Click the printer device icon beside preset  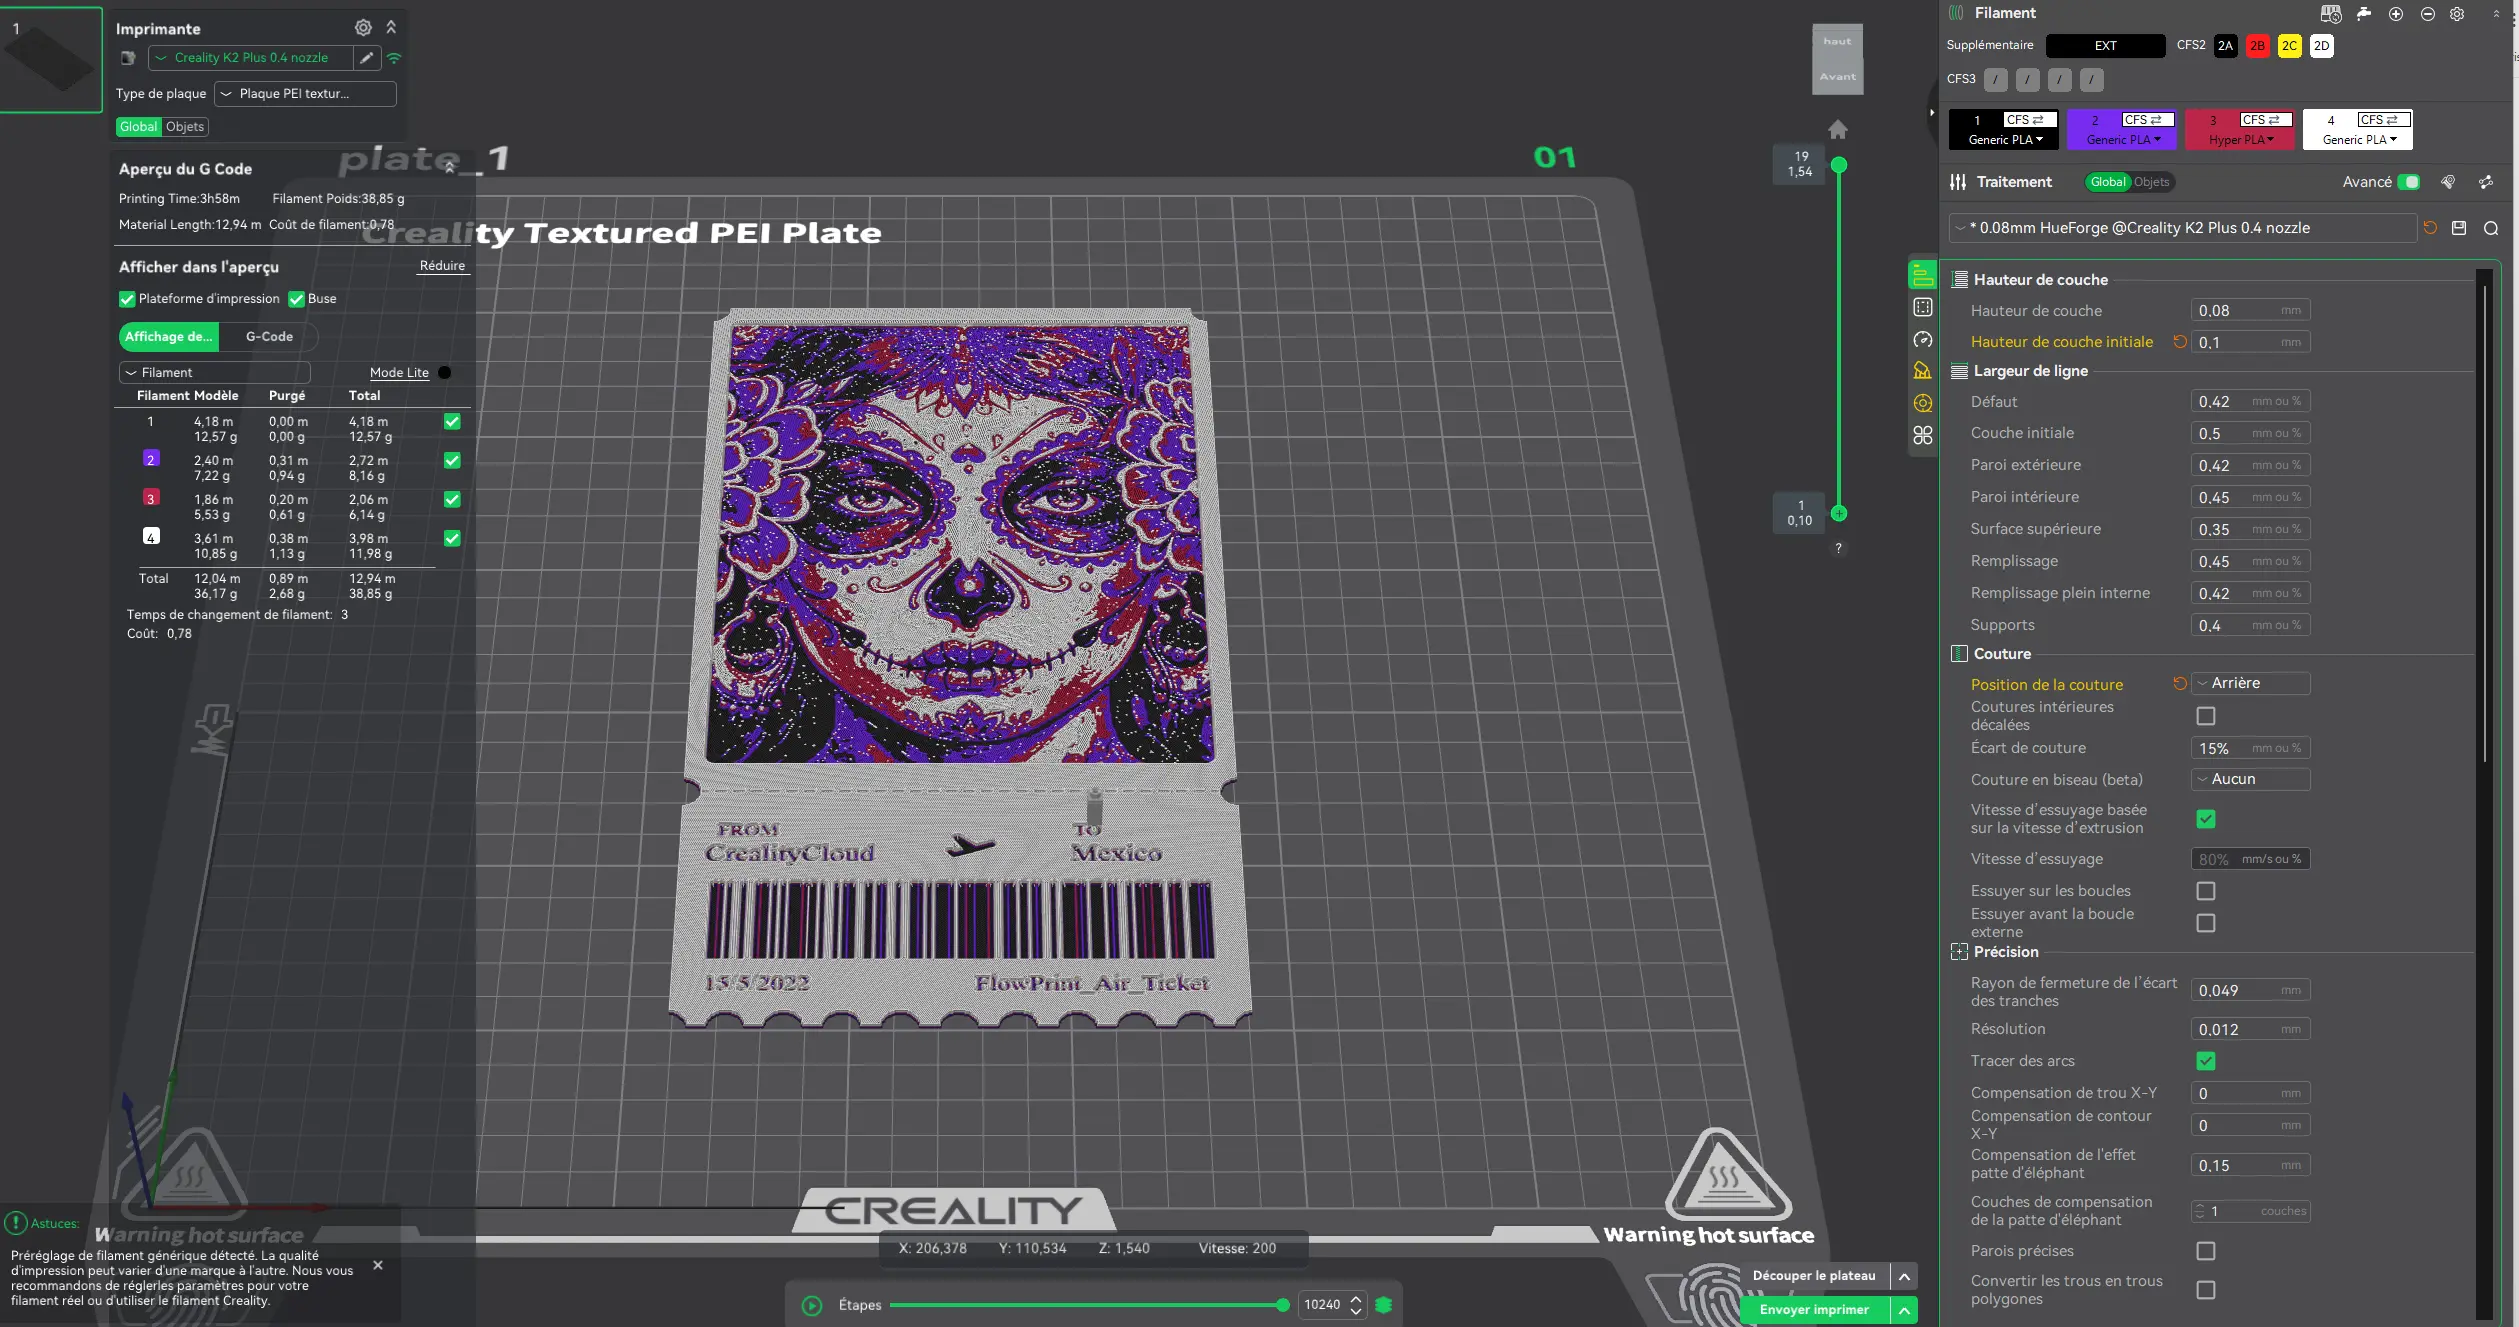click(x=128, y=58)
